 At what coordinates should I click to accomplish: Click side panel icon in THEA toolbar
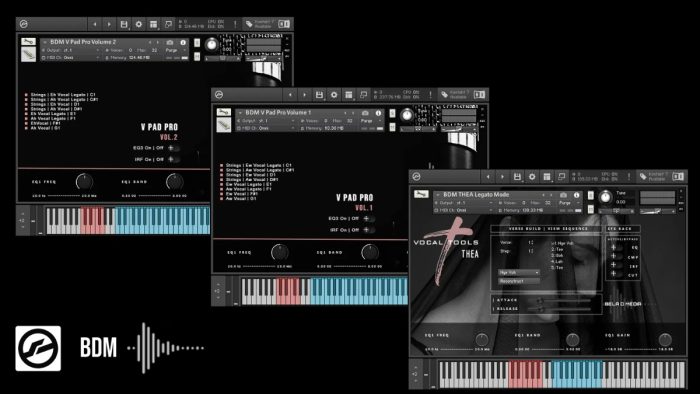(x=678, y=177)
